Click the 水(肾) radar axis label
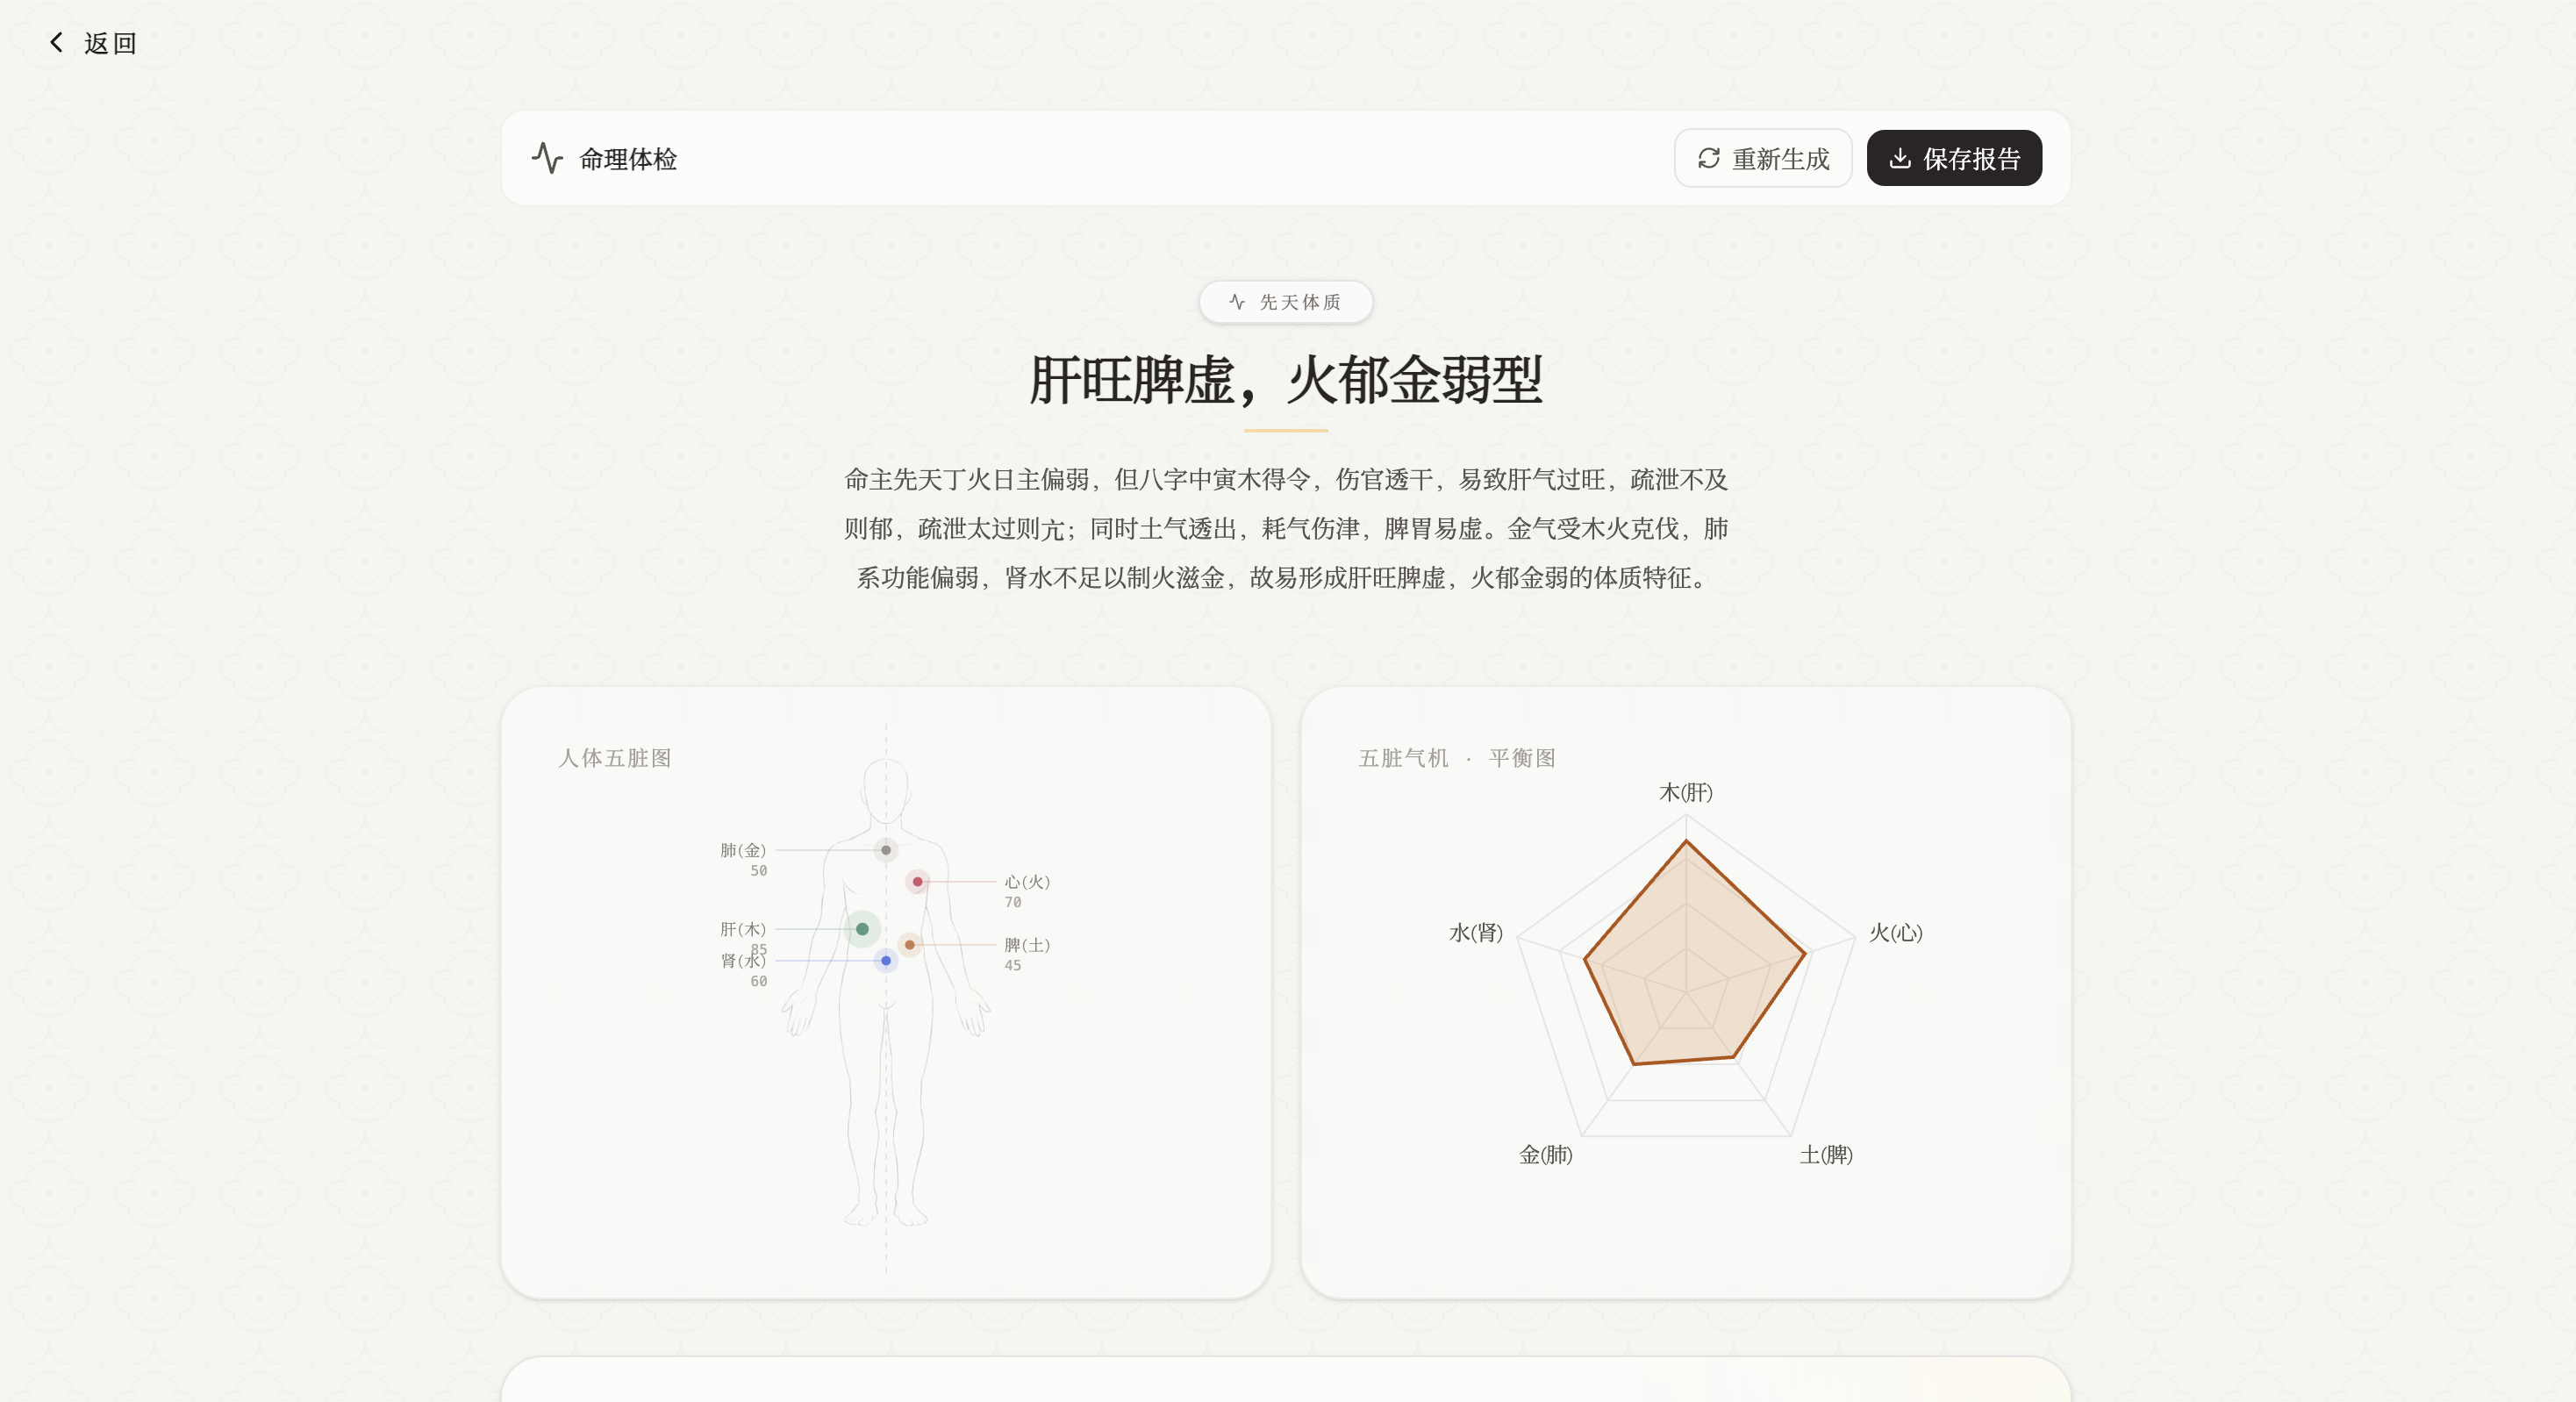Image resolution: width=2576 pixels, height=1402 pixels. coord(1476,932)
